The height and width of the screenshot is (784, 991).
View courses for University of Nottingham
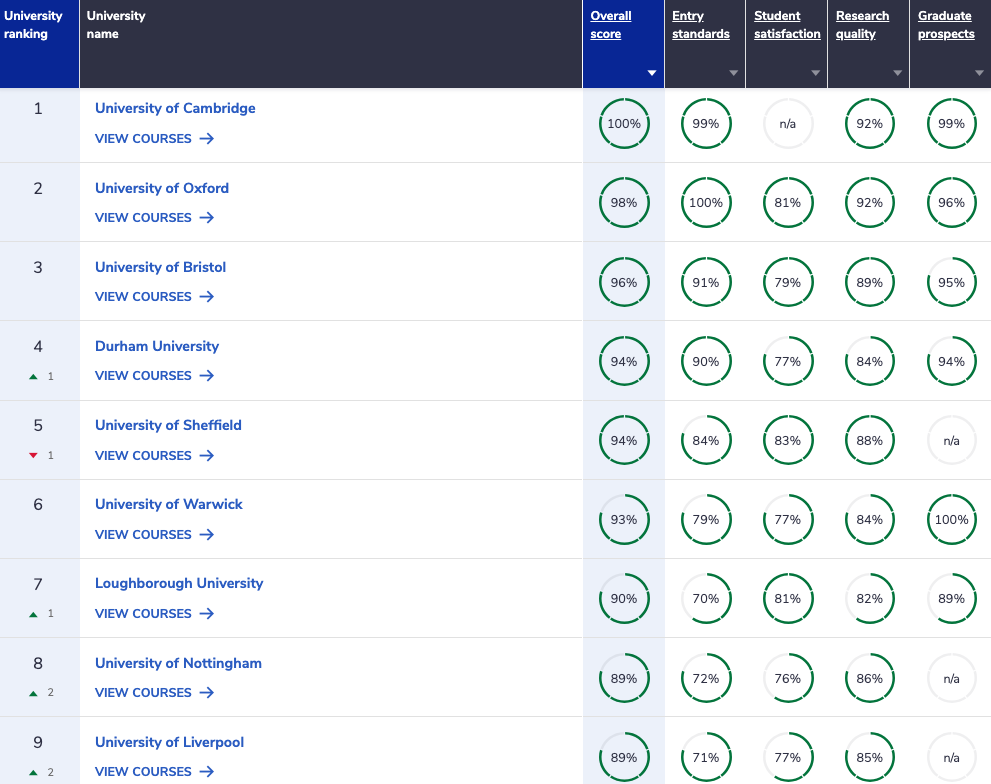tap(154, 692)
